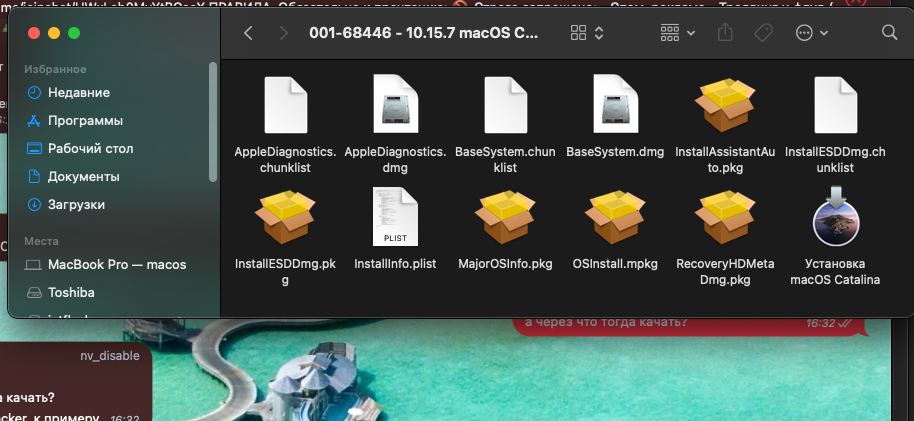Select the InstallESDDmg.pkg package icon
The height and width of the screenshot is (421, 914).
[x=285, y=217]
